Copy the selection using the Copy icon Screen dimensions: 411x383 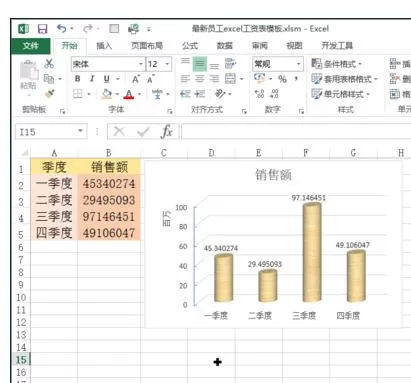(x=49, y=79)
